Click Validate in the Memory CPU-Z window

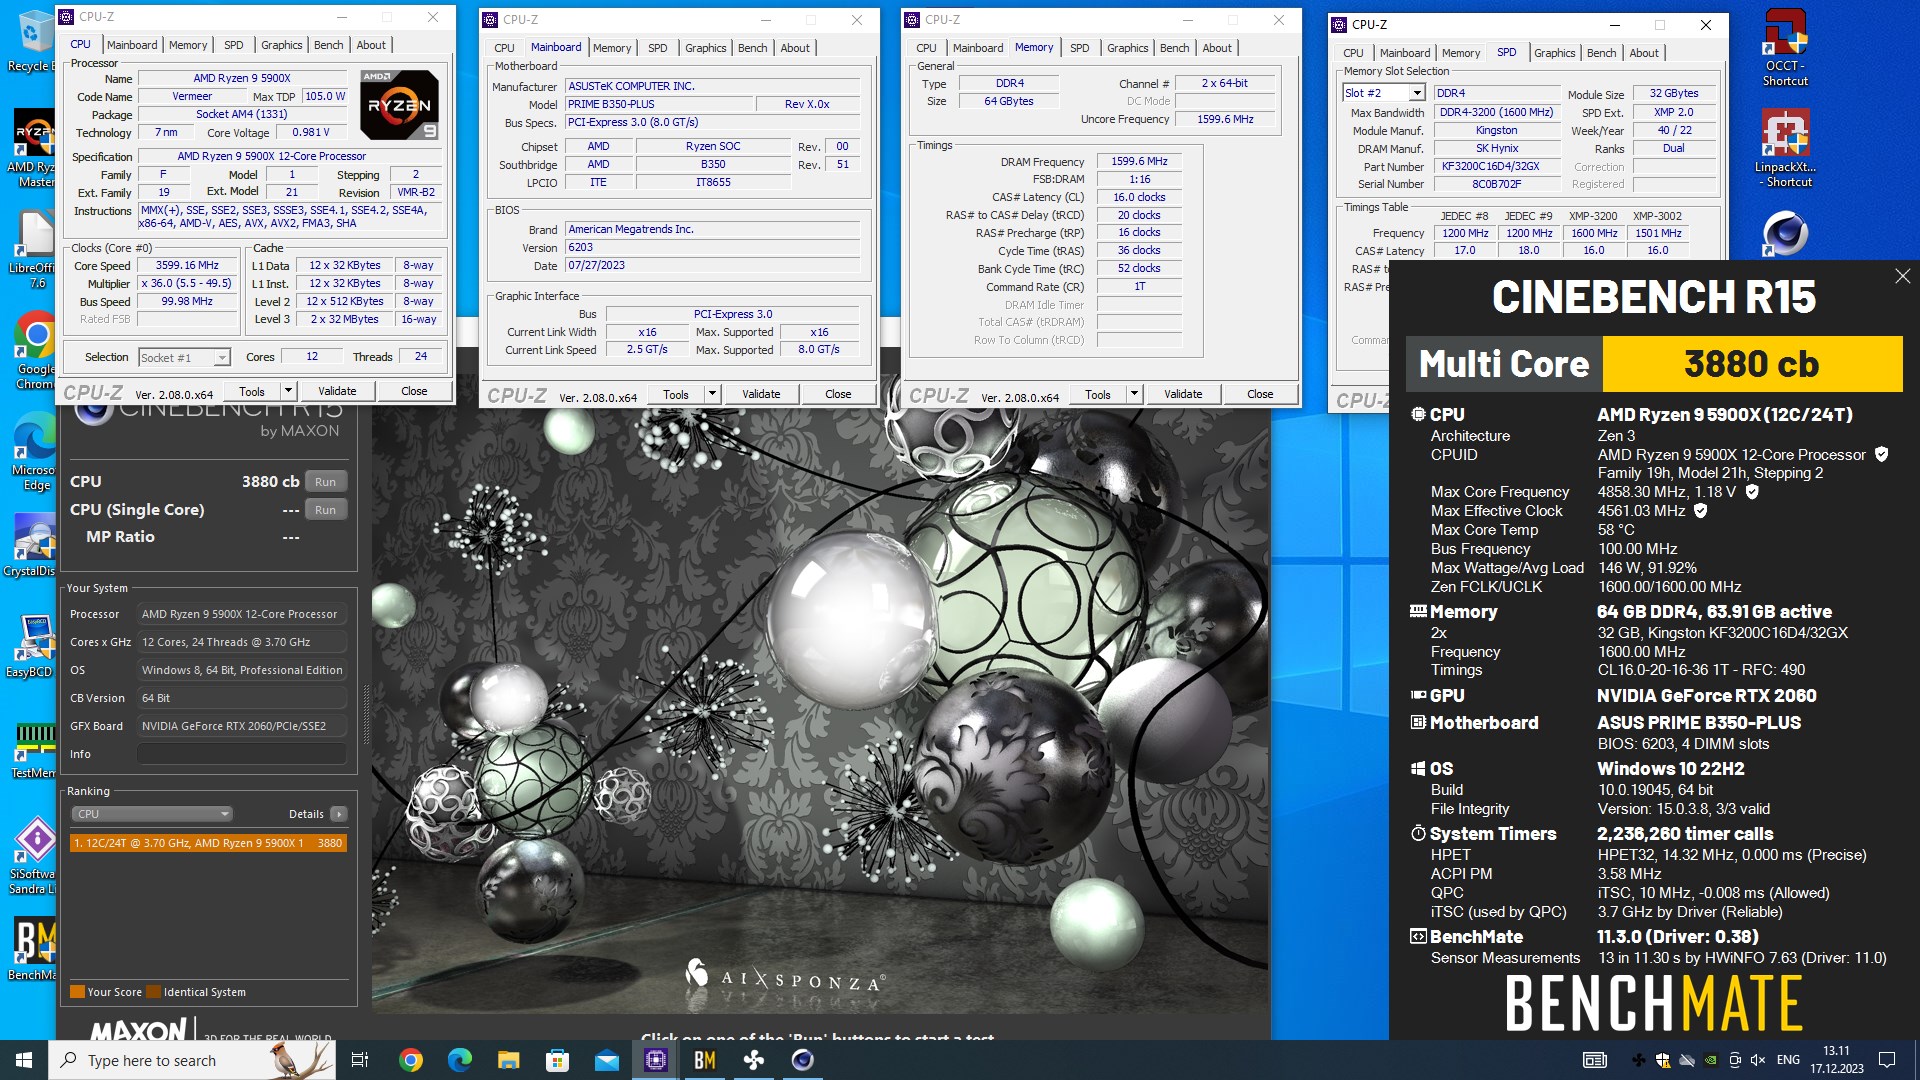pyautogui.click(x=1183, y=394)
